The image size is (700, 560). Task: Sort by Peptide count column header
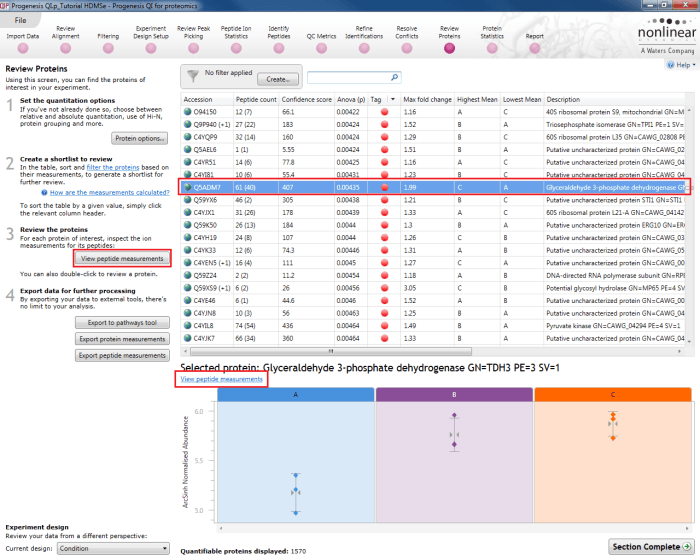pyautogui.click(x=256, y=100)
